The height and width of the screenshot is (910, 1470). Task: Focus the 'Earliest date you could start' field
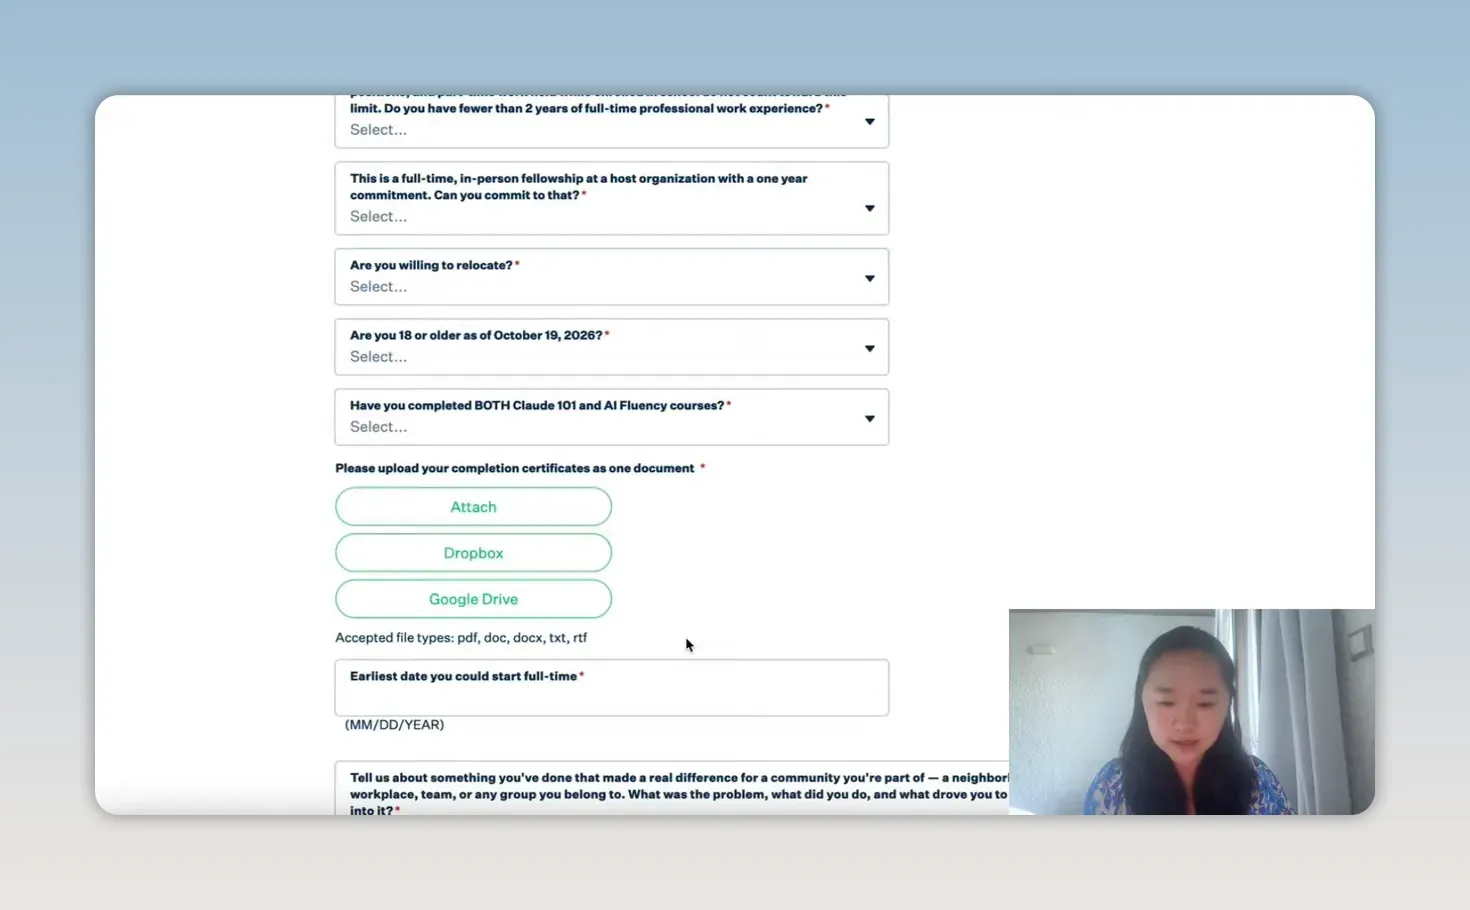pyautogui.click(x=611, y=688)
